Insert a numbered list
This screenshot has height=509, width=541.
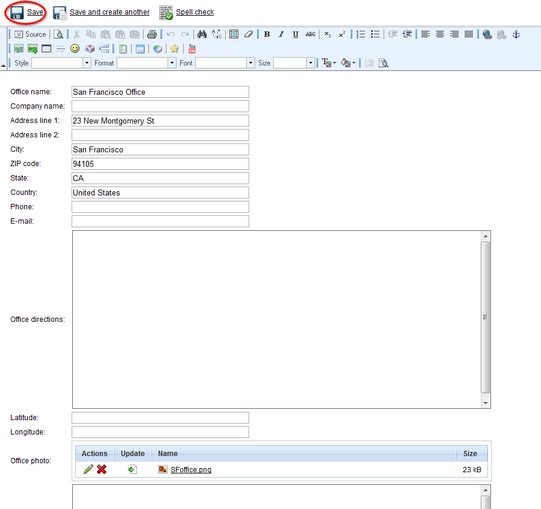tap(361, 34)
